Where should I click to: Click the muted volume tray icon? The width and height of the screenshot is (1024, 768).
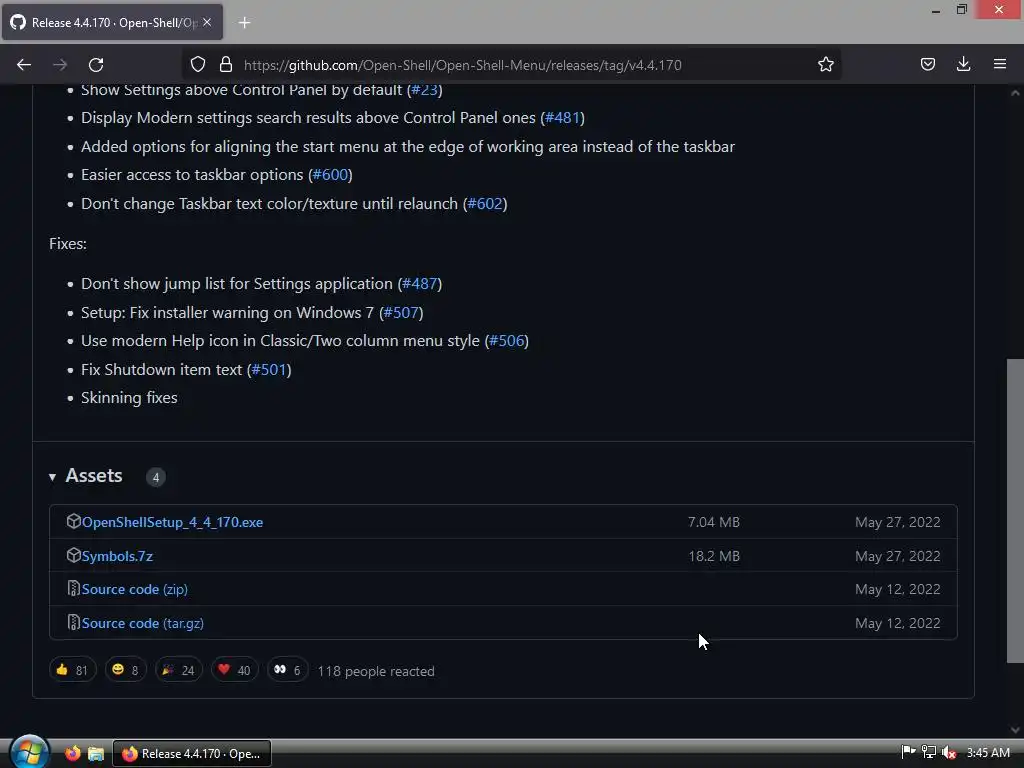(949, 752)
